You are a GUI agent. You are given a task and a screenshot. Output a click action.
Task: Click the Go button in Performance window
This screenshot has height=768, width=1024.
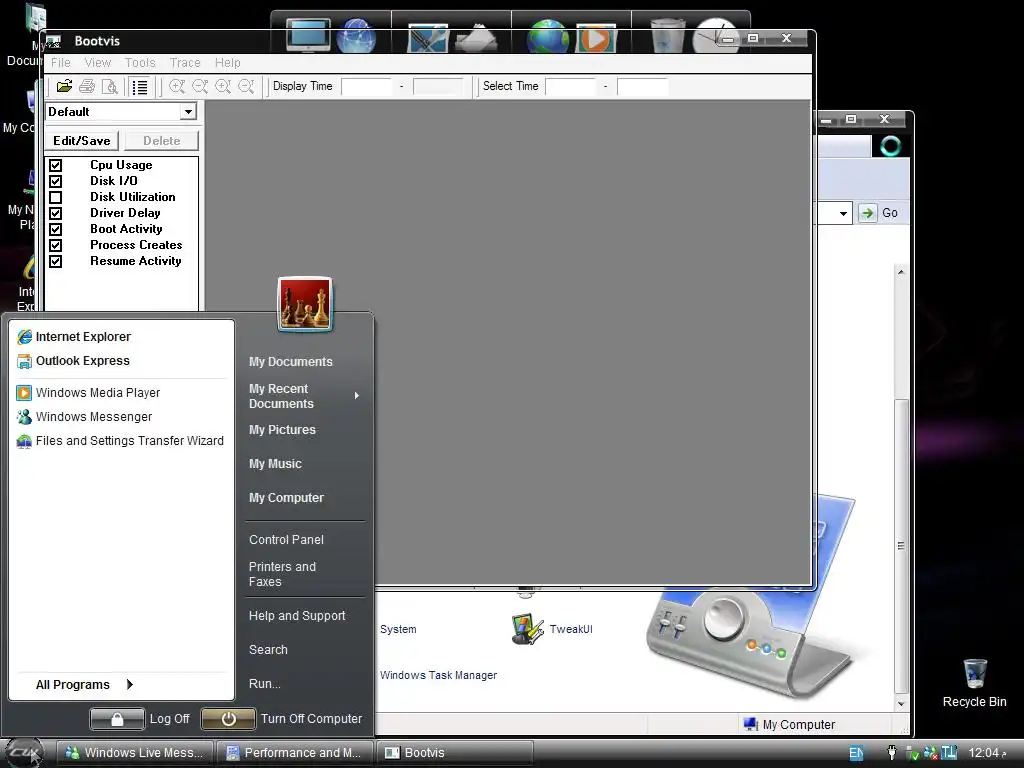pyautogui.click(x=879, y=213)
